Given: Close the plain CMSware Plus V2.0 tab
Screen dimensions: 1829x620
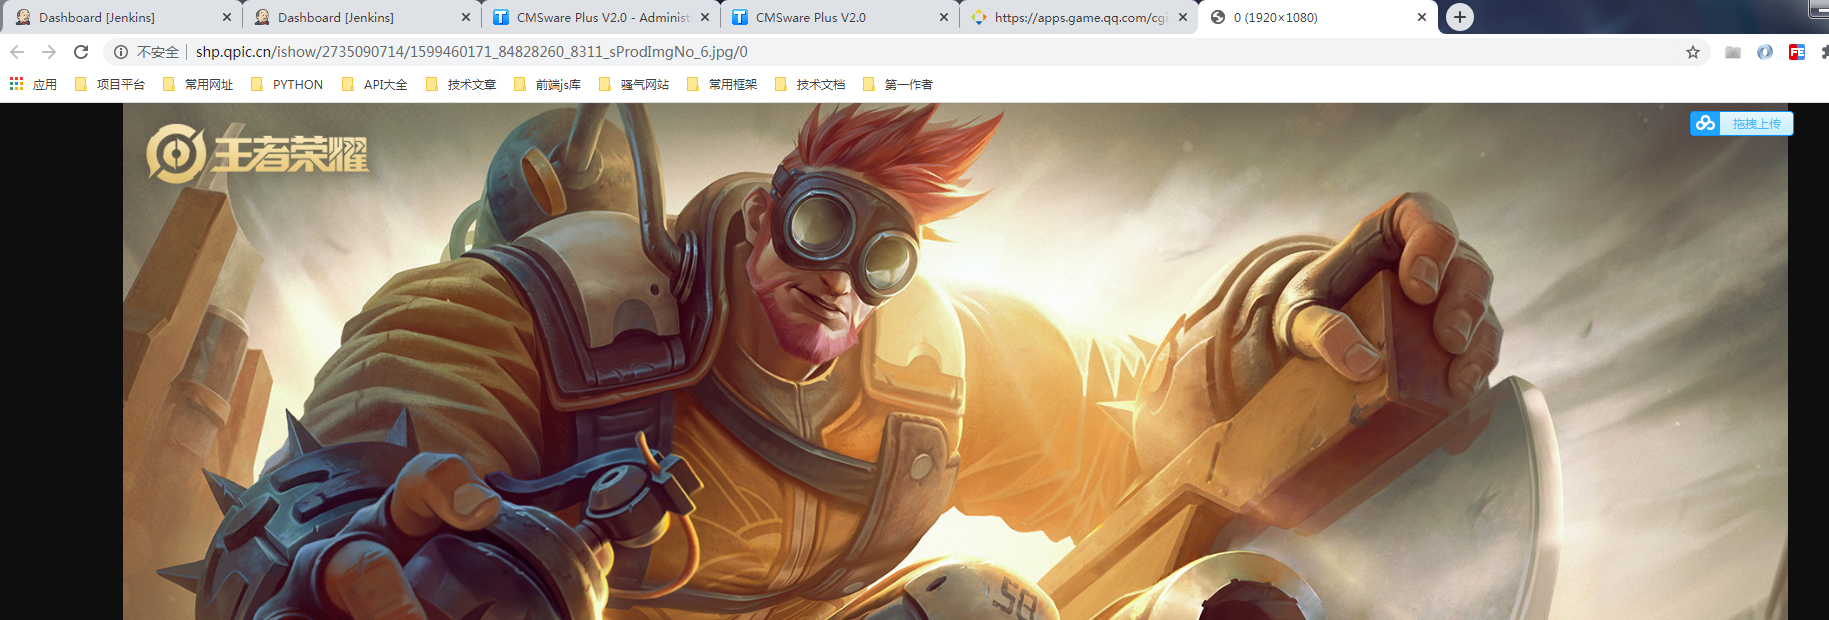Looking at the screenshot, I should pos(944,17).
